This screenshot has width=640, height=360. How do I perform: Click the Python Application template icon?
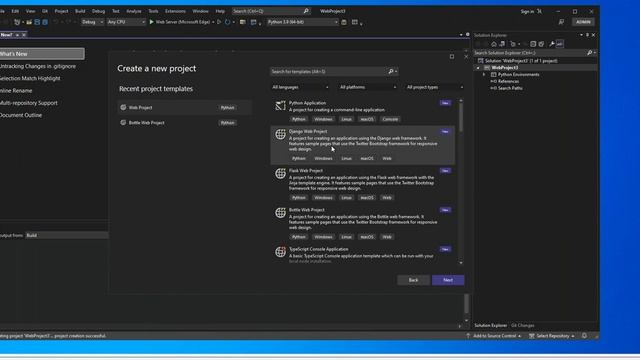280,106
